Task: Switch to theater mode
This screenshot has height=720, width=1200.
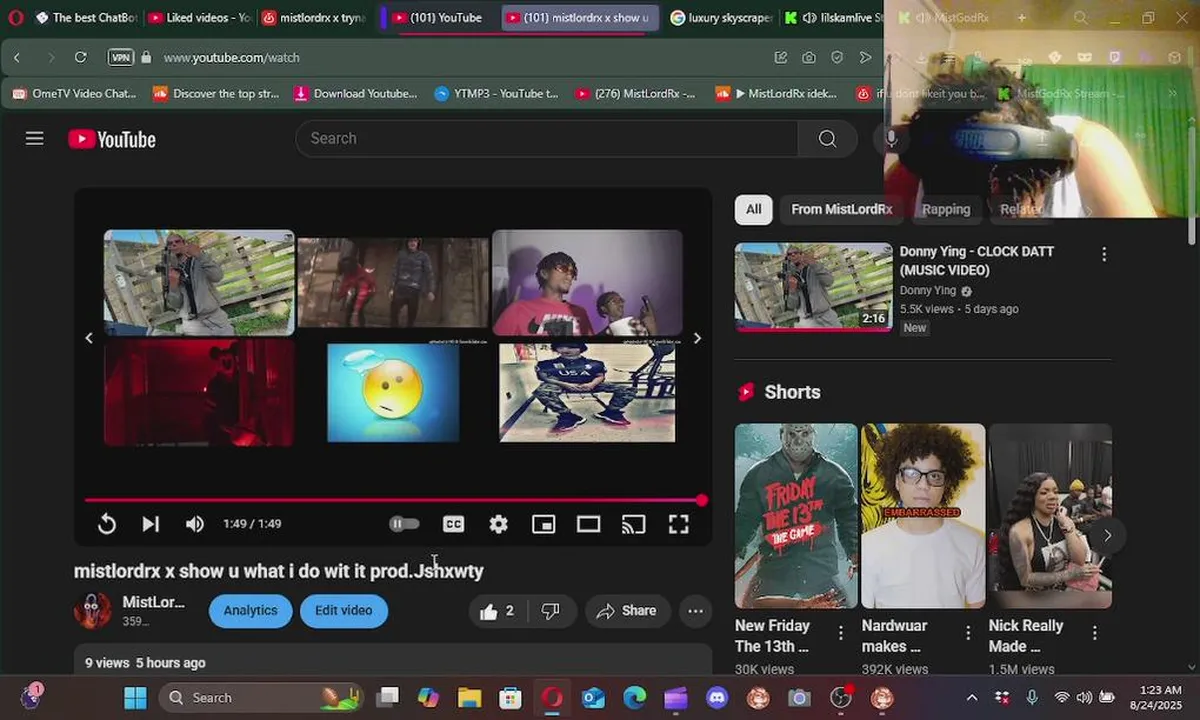Action: pyautogui.click(x=588, y=524)
